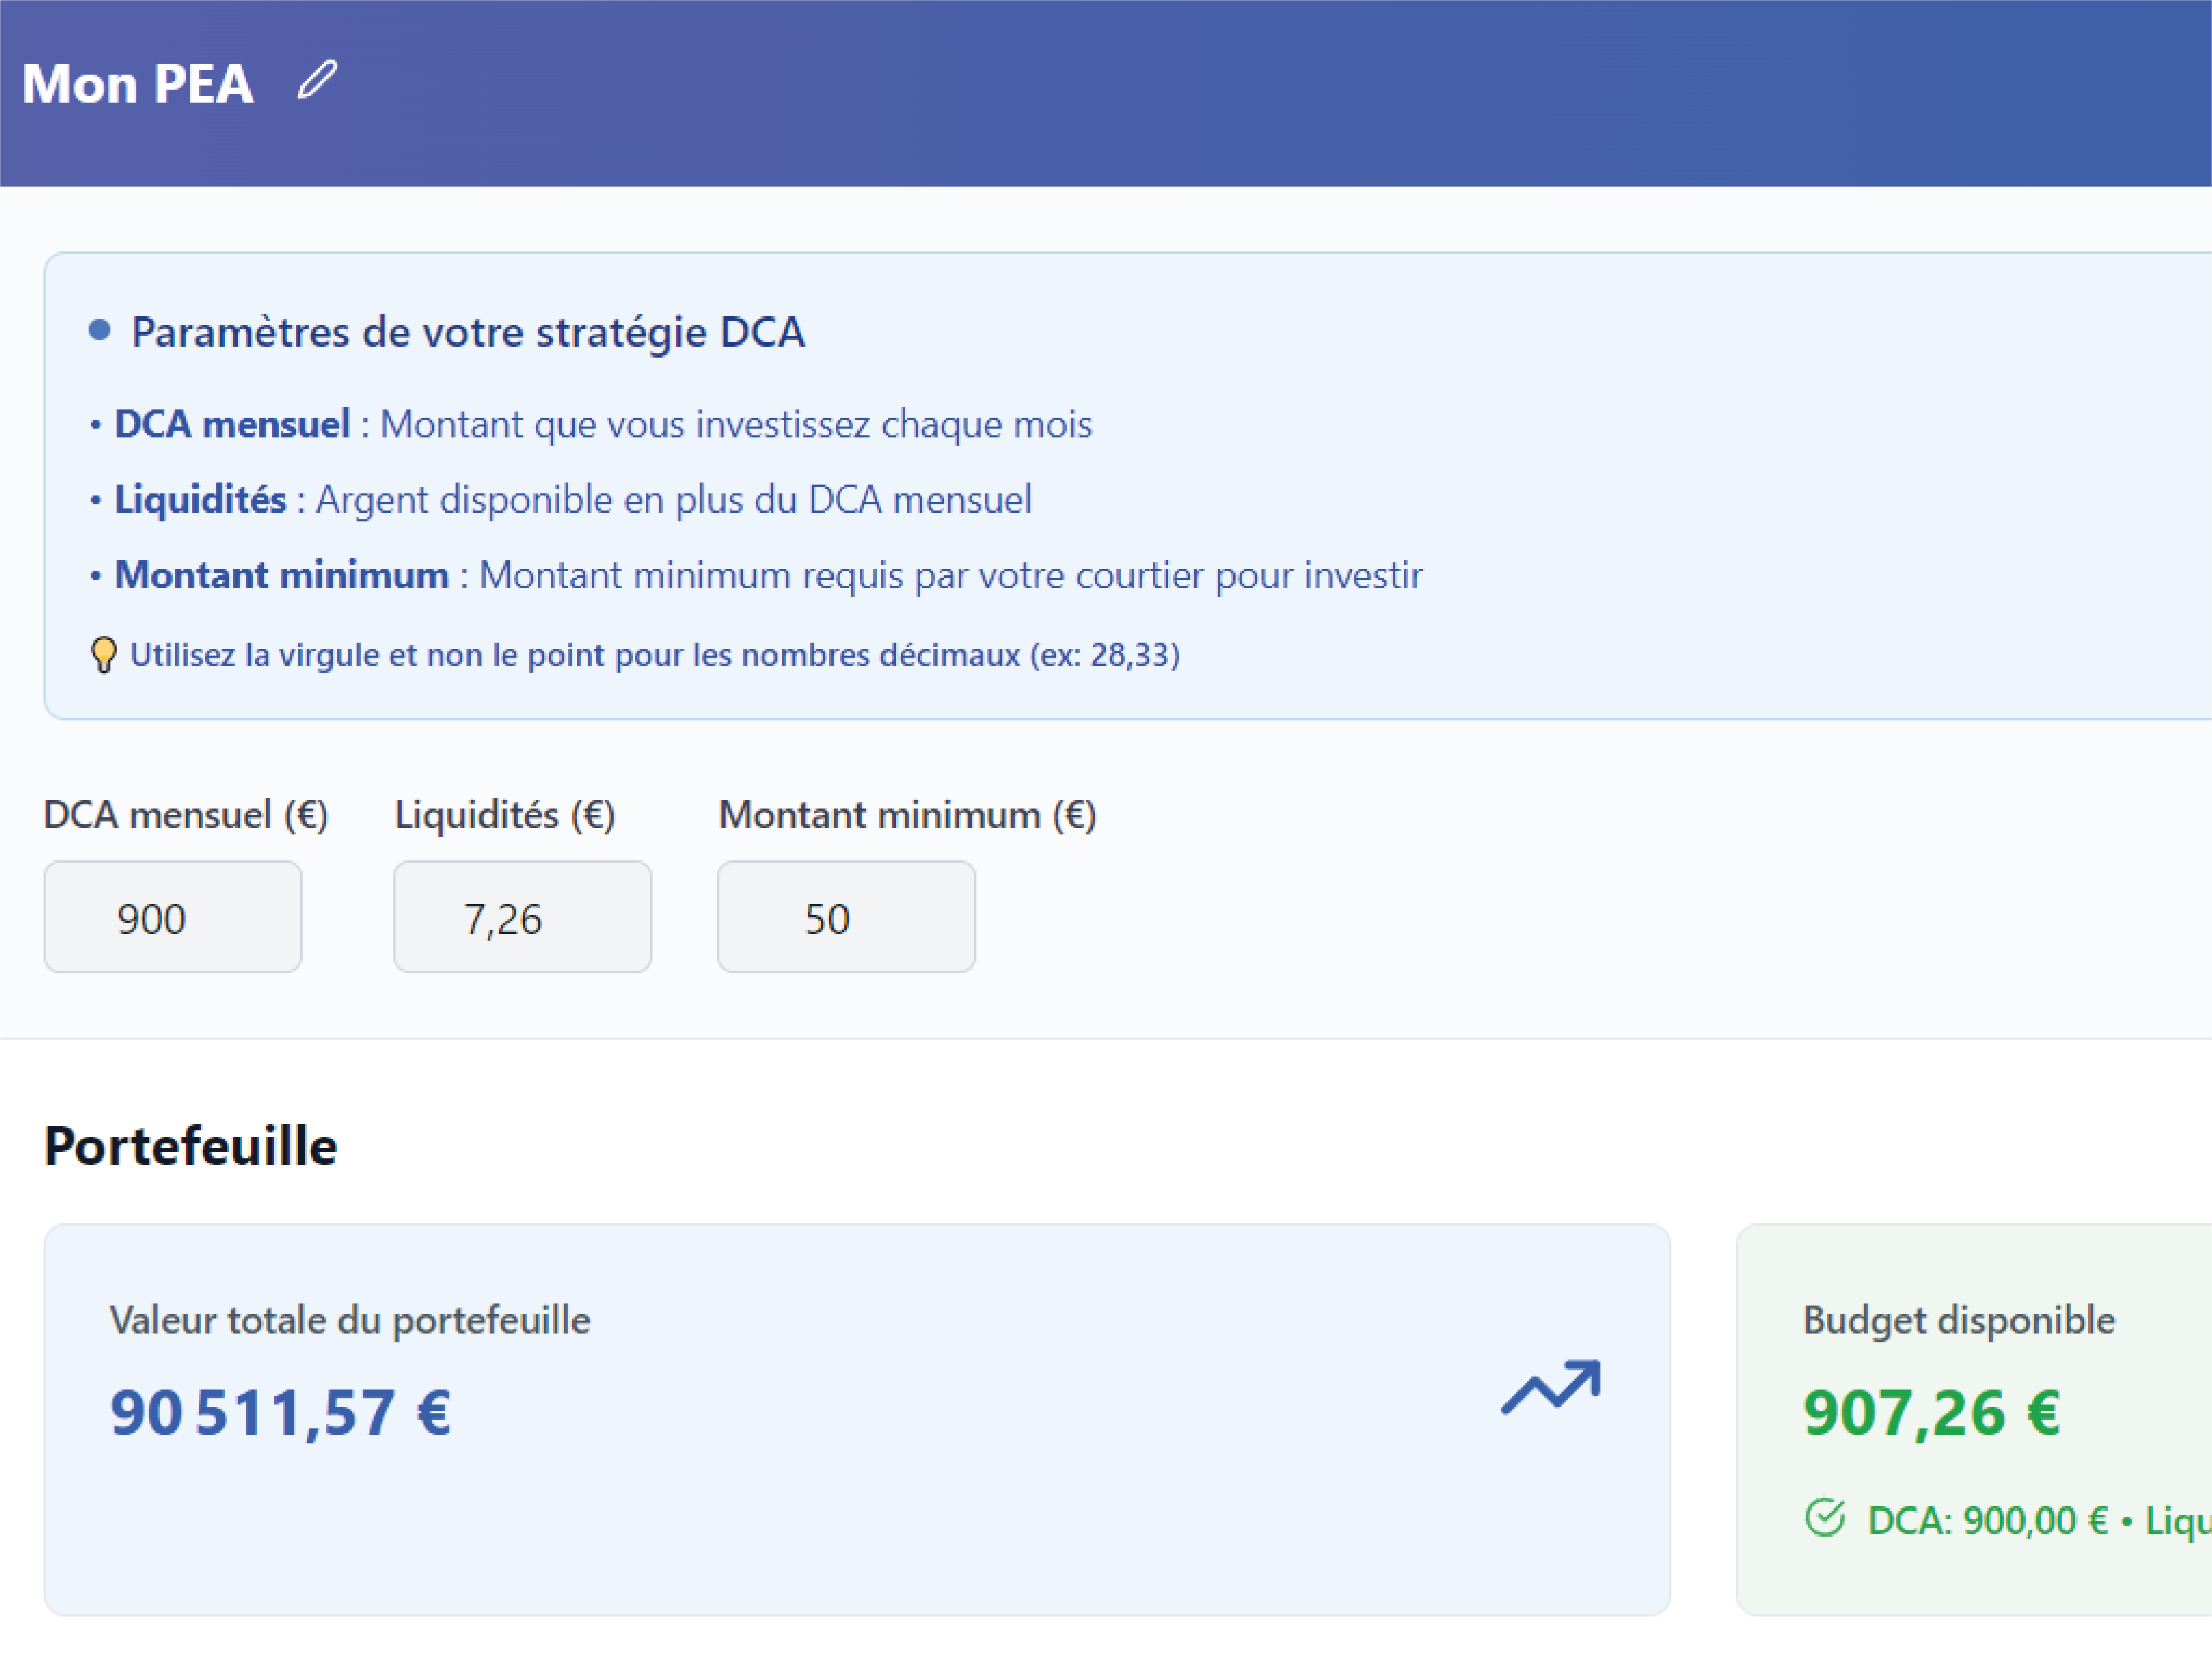Focus the Montant minimum input showing 50
This screenshot has width=2212, height=1659.
pyautogui.click(x=846, y=917)
